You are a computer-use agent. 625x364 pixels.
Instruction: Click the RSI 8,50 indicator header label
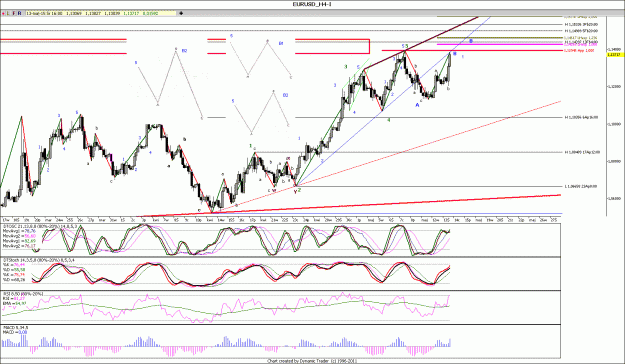(23, 294)
